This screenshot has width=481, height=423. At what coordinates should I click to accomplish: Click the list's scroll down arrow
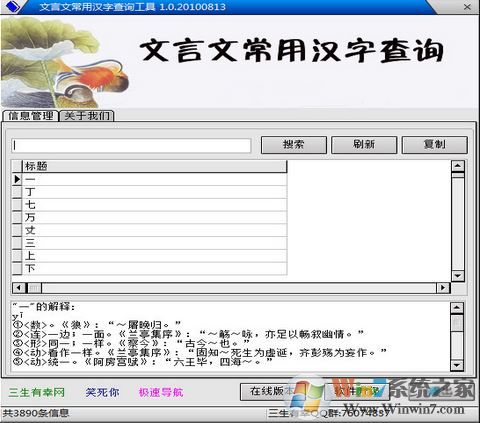(458, 276)
